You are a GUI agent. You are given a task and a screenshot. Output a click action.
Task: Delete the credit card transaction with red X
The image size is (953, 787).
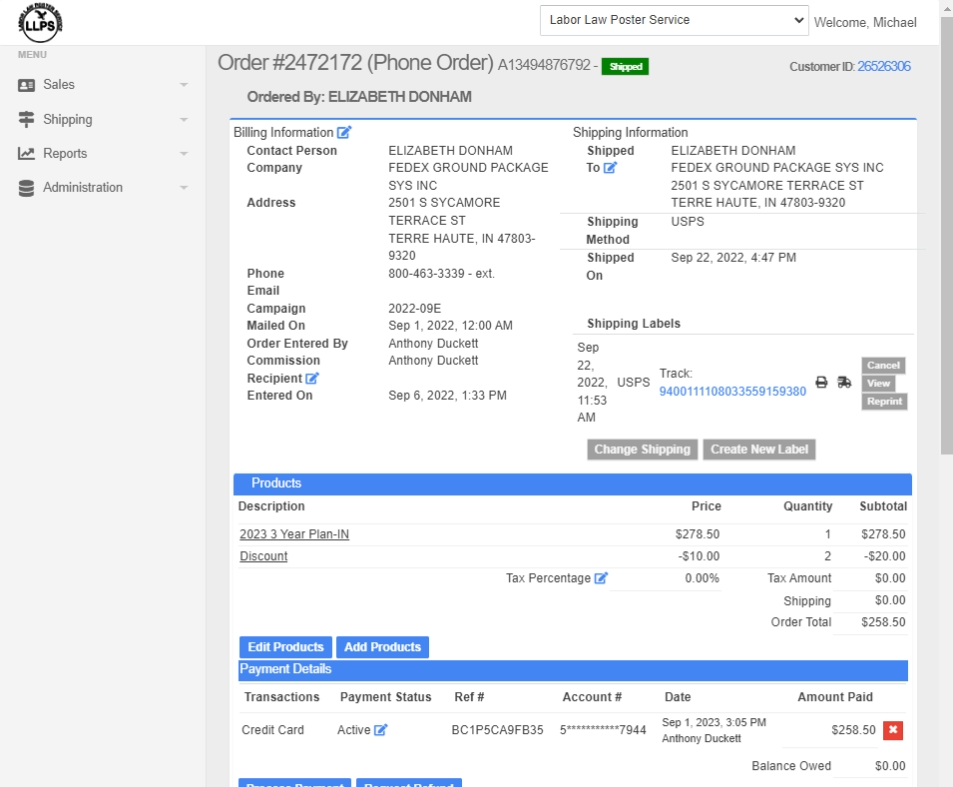(x=893, y=730)
